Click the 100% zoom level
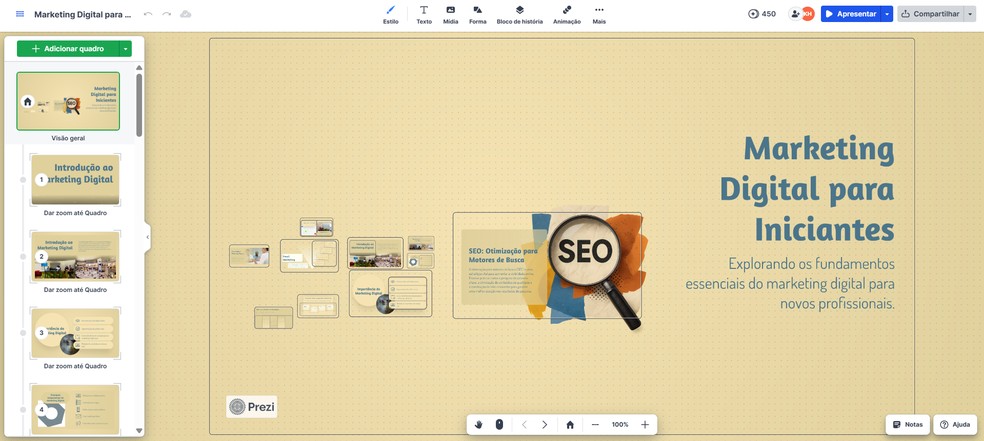984x441 pixels. [620, 425]
